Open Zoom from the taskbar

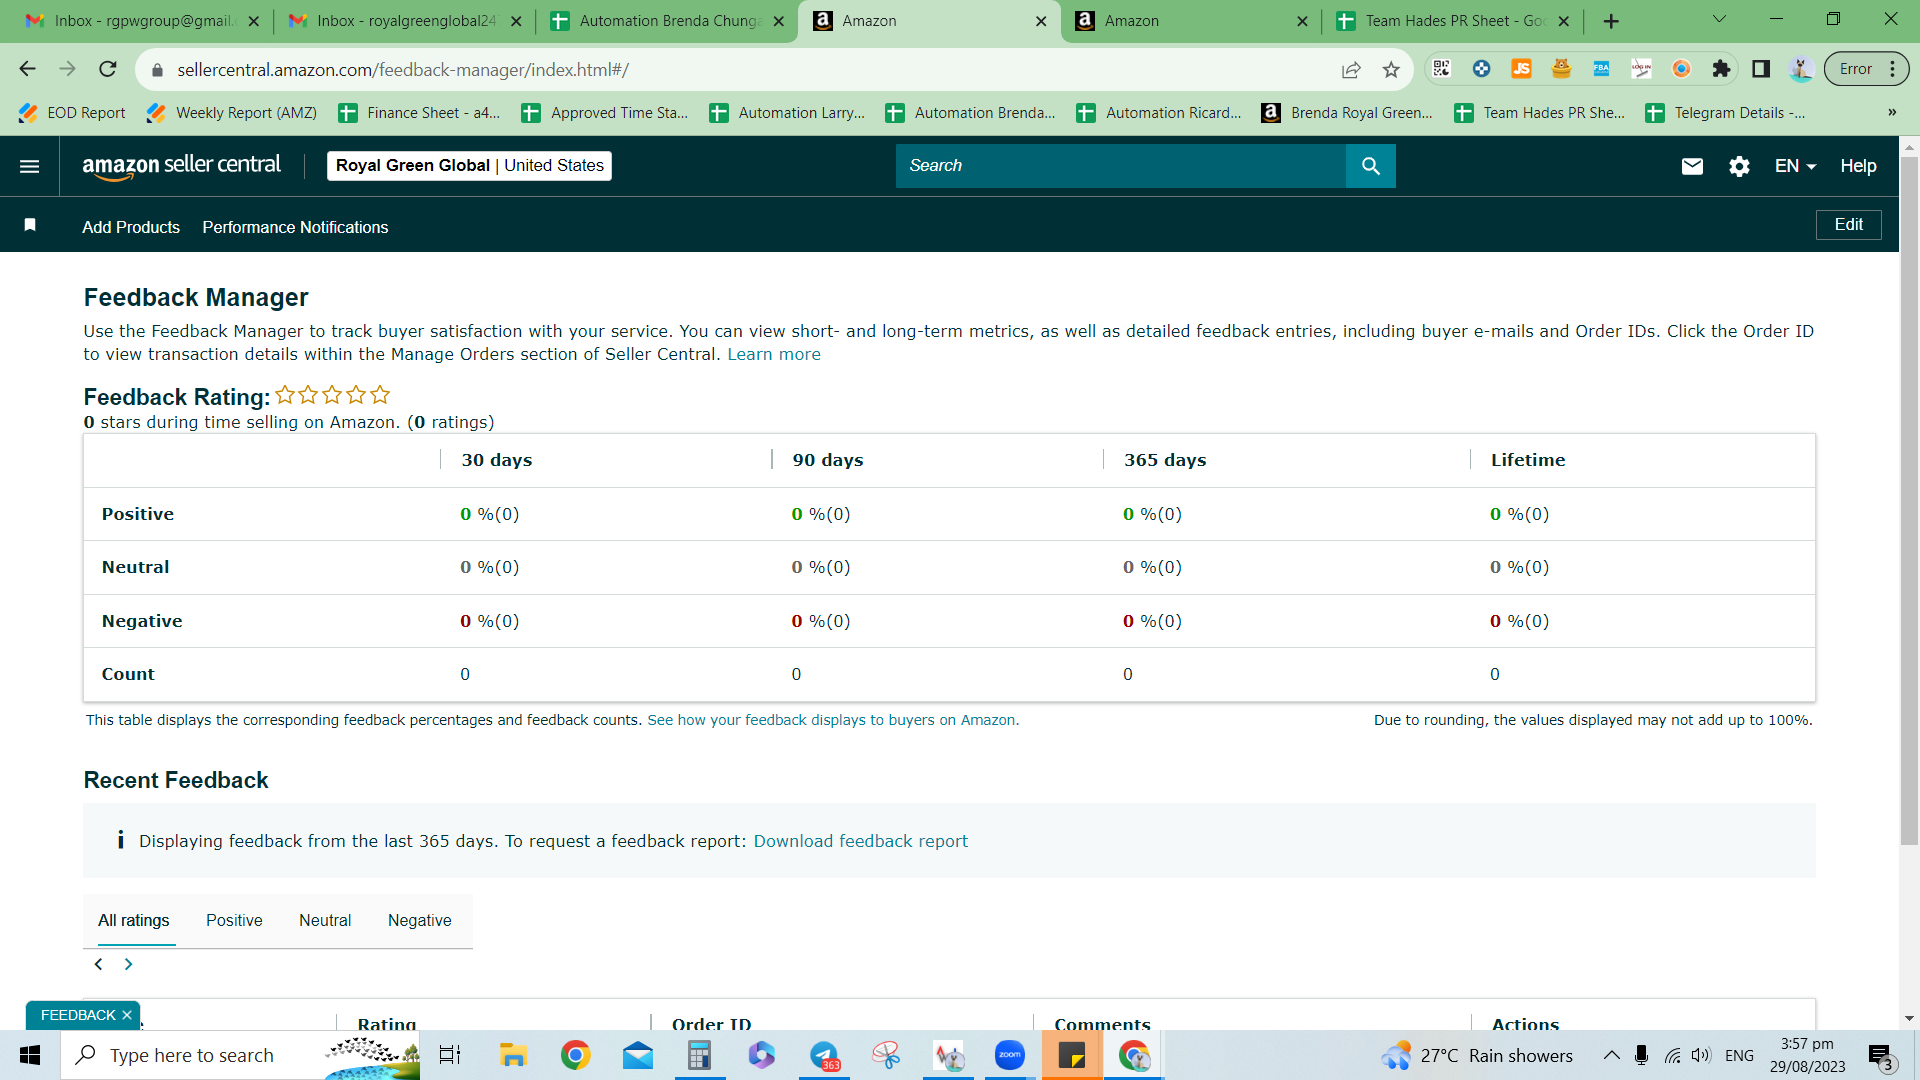pyautogui.click(x=1010, y=1055)
